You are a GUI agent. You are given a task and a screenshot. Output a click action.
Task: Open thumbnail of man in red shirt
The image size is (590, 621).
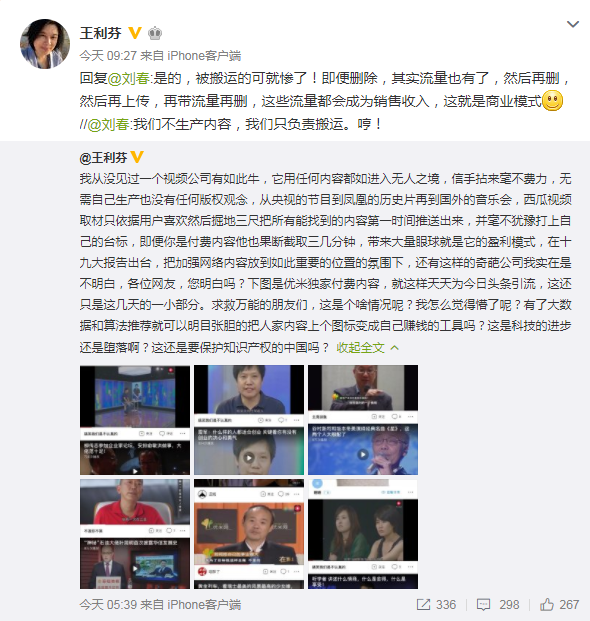coord(135,534)
